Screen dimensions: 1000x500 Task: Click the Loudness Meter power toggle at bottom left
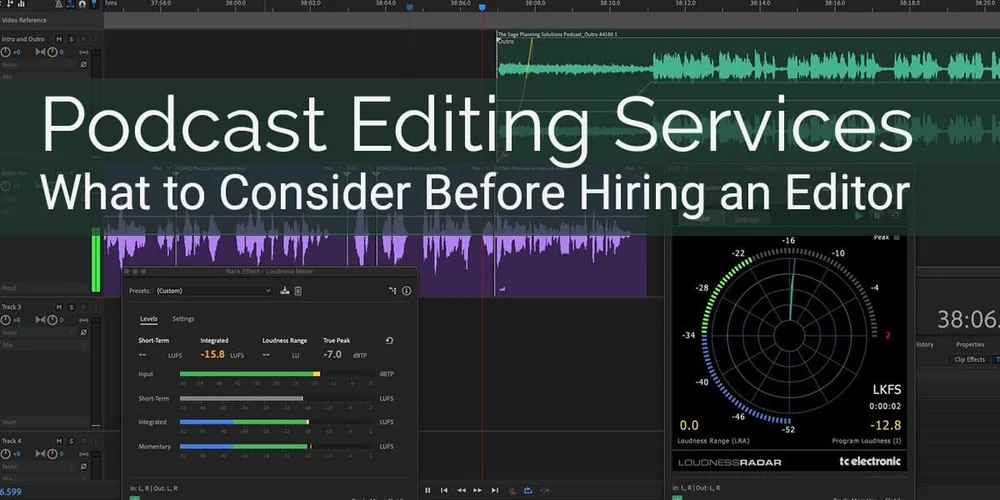(x=135, y=497)
